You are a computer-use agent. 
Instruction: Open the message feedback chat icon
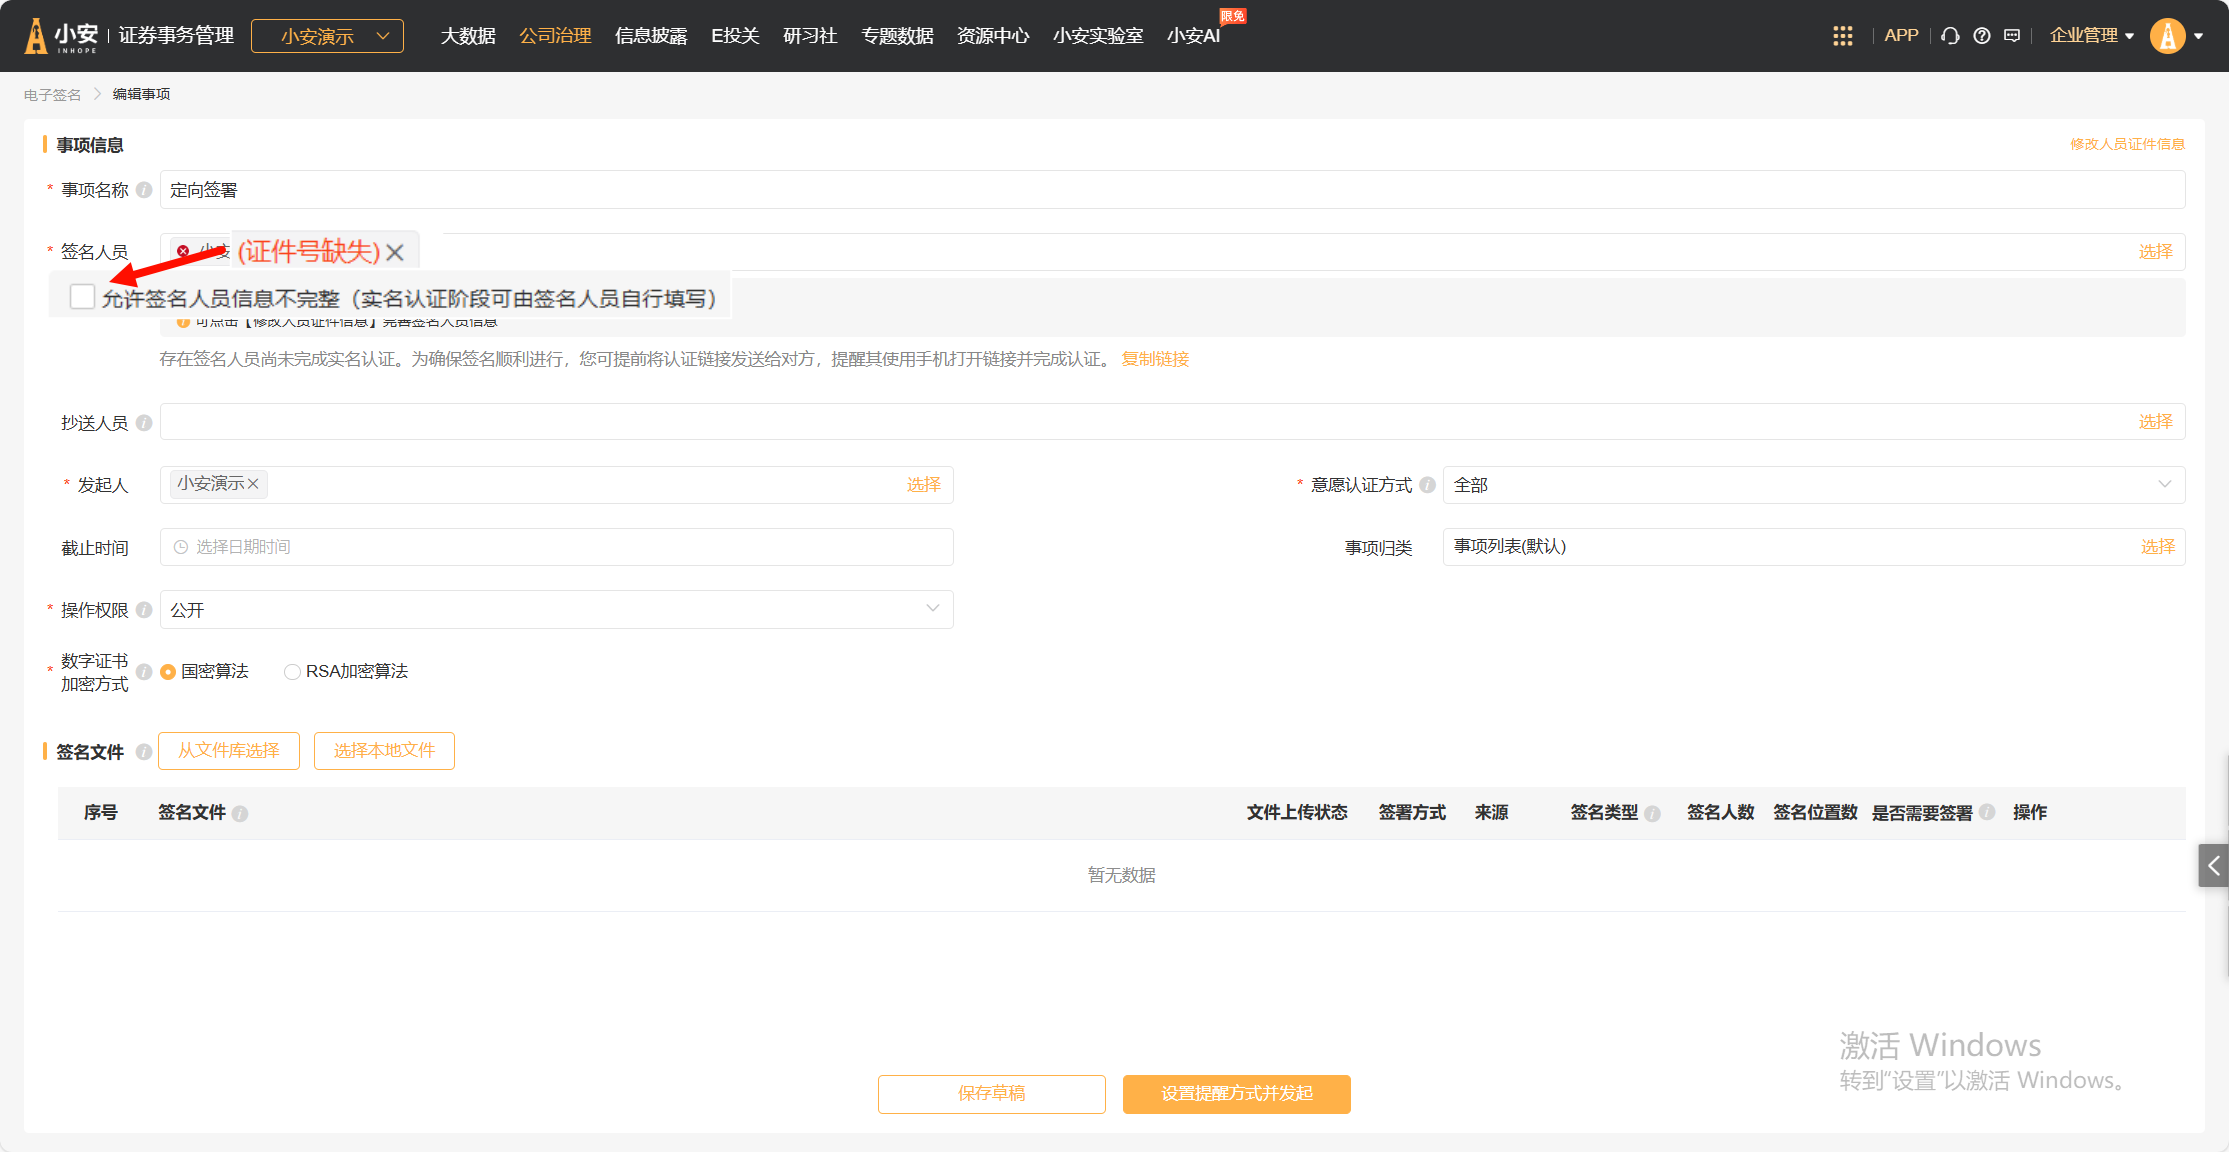2012,36
